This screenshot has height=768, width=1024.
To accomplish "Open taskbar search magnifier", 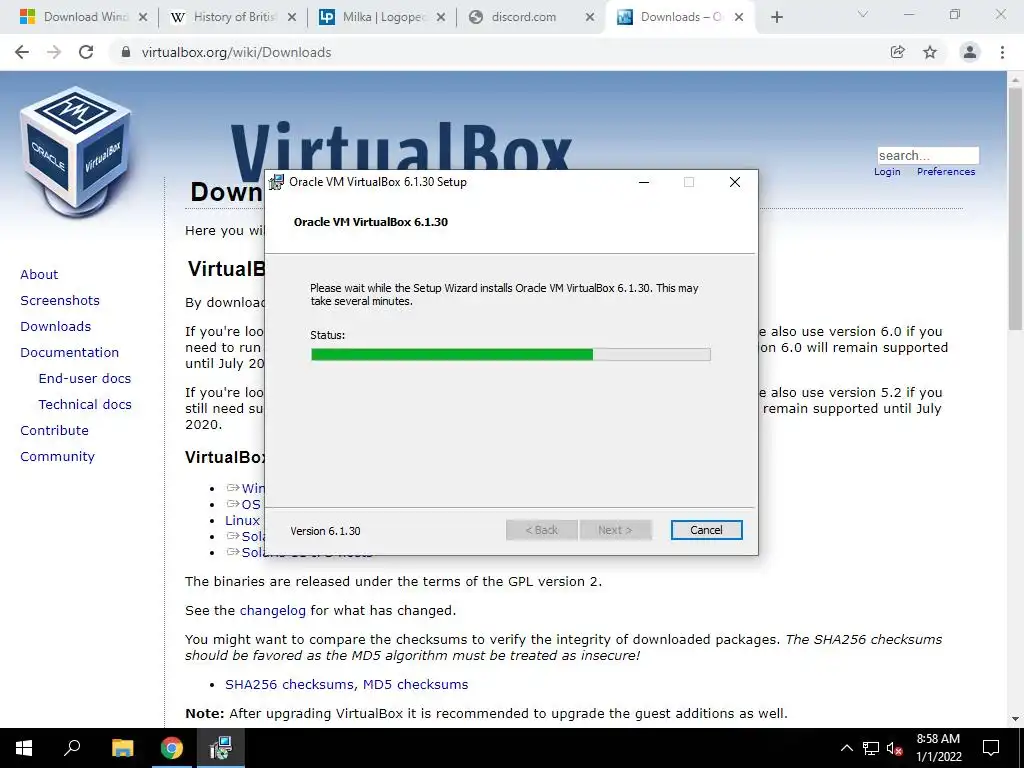I will (x=72, y=748).
